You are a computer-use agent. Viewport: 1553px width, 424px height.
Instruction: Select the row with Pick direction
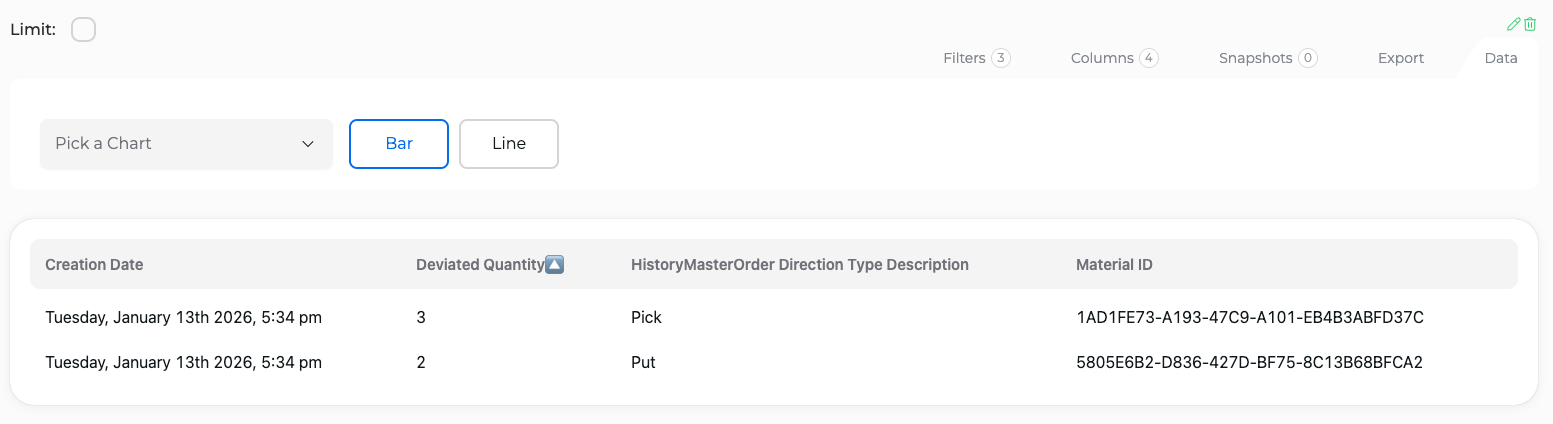[x=774, y=318]
